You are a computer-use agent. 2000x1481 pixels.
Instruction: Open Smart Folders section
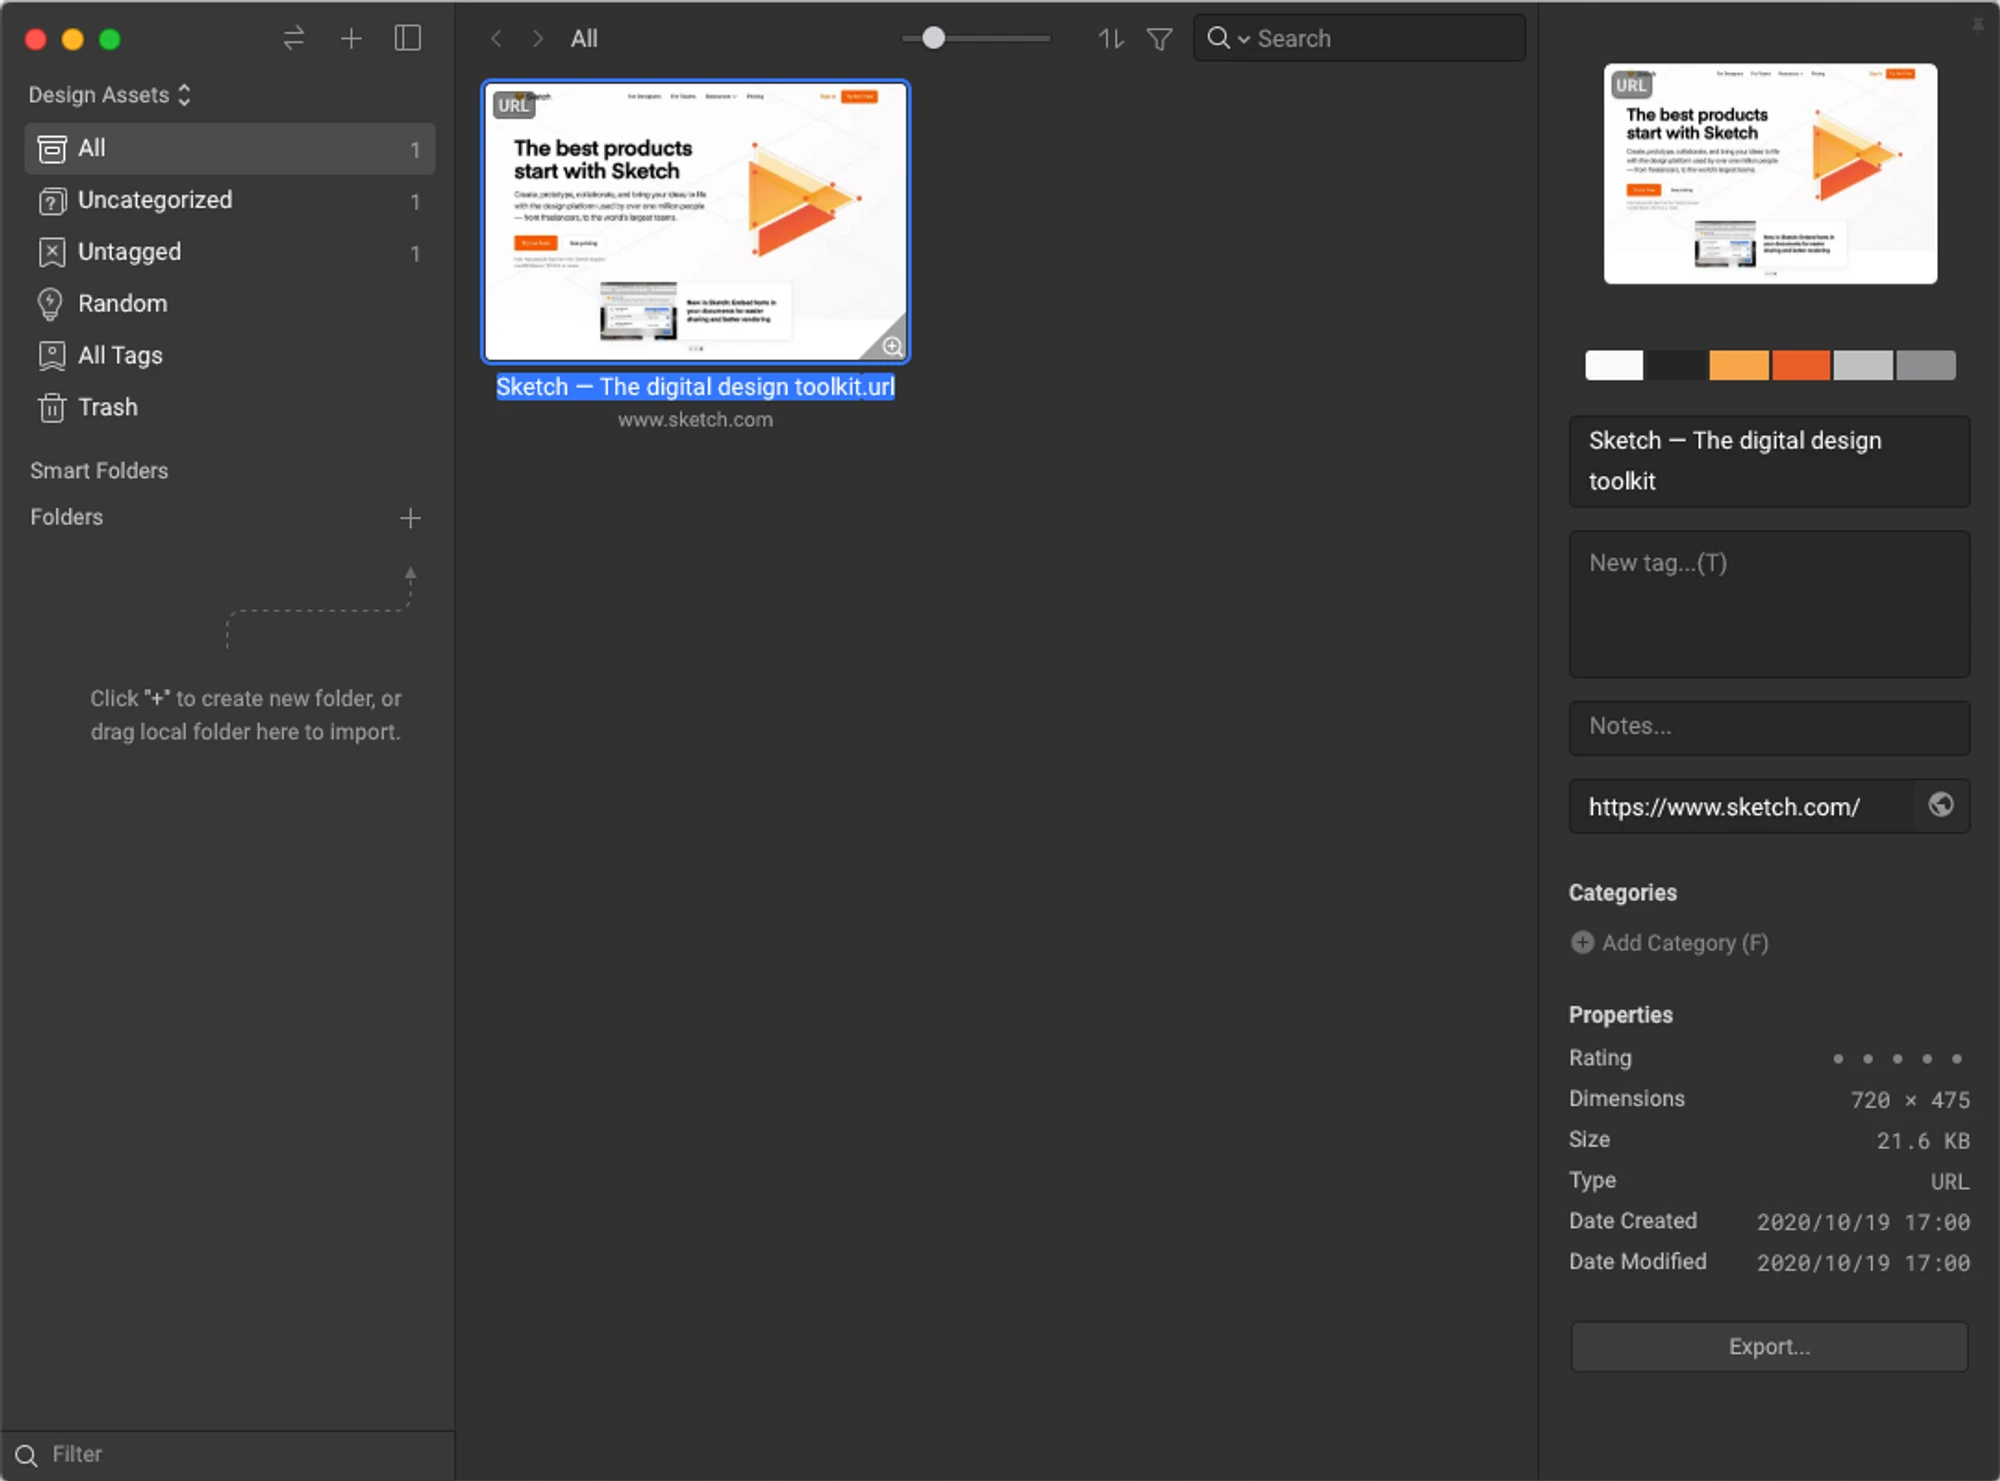coord(99,470)
